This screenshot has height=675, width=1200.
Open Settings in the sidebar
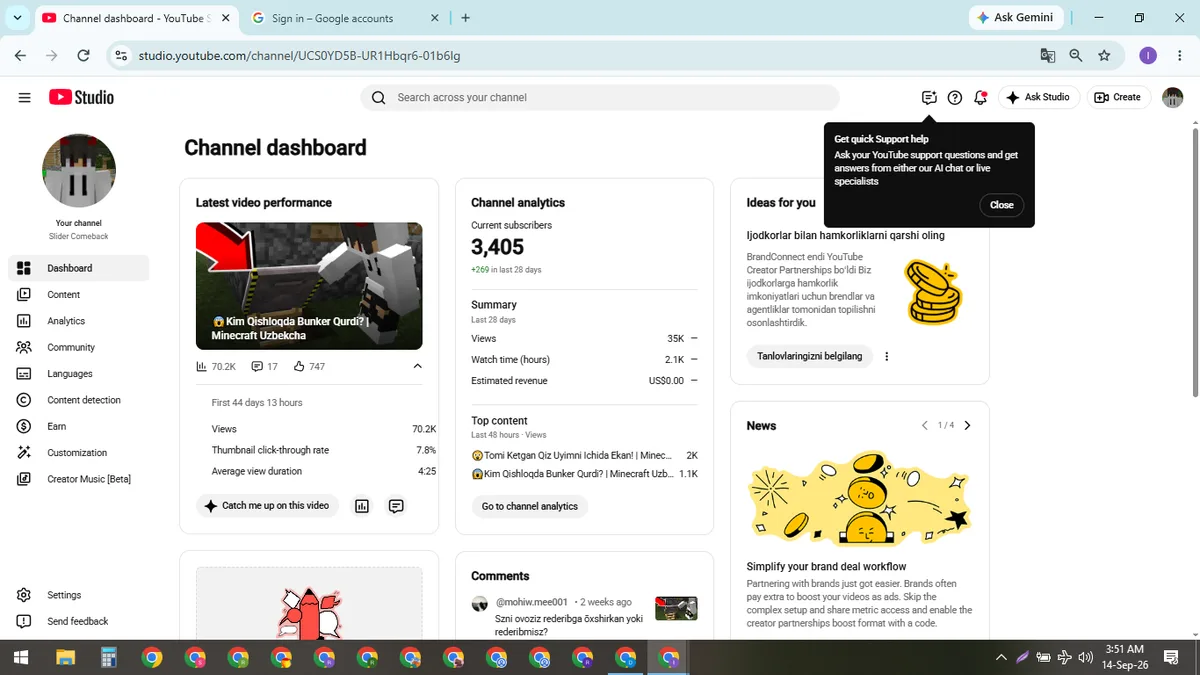tap(78, 595)
